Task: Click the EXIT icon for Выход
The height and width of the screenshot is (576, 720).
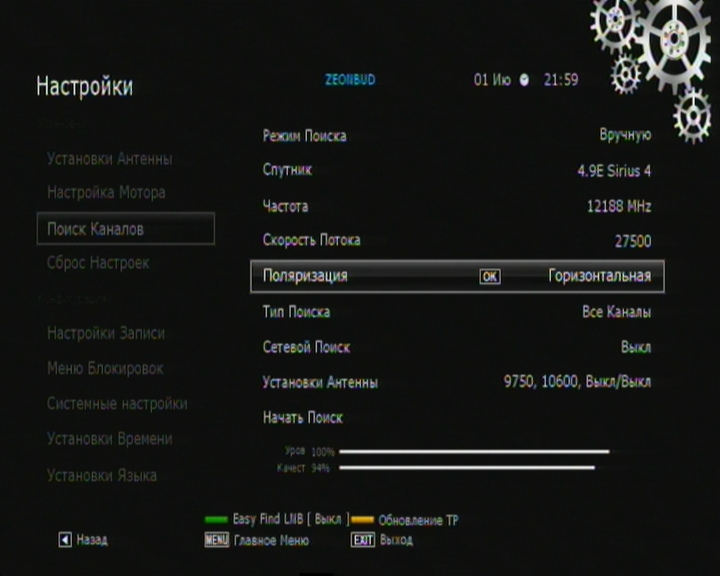Action: [x=361, y=540]
